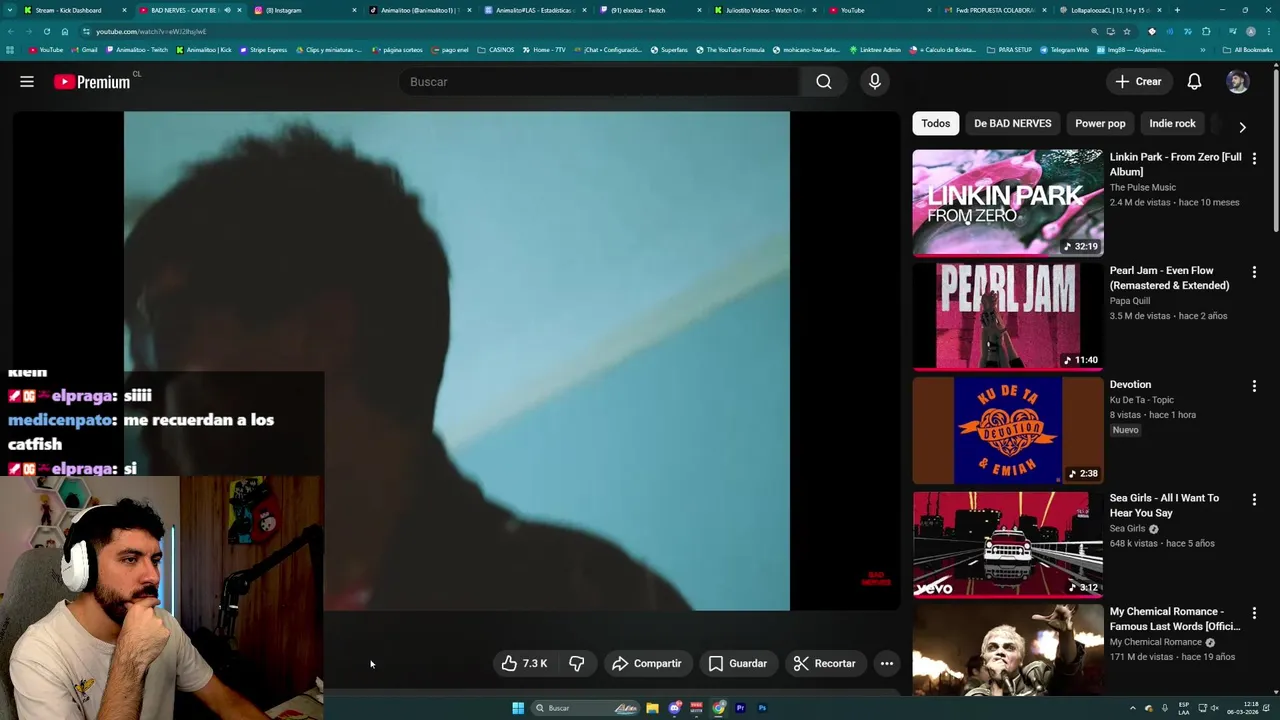The image size is (1280, 720).
Task: Open options for My Chemical Romance video
Action: point(1254,613)
